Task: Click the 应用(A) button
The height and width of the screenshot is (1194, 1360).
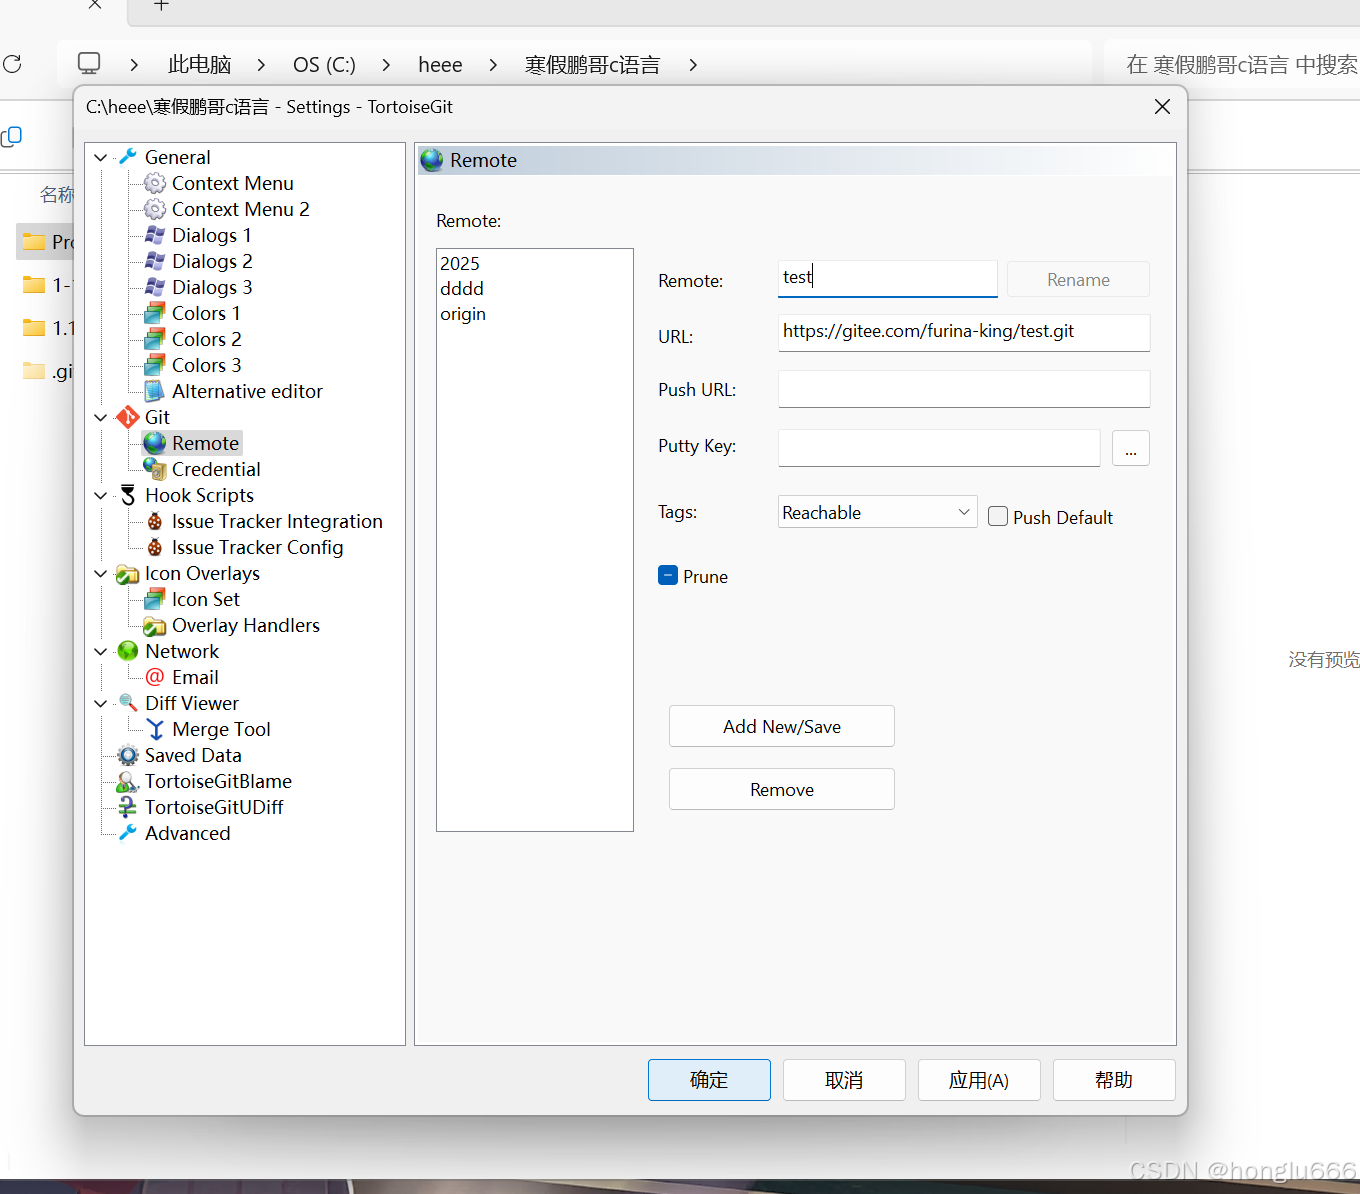Action: coord(979,1080)
